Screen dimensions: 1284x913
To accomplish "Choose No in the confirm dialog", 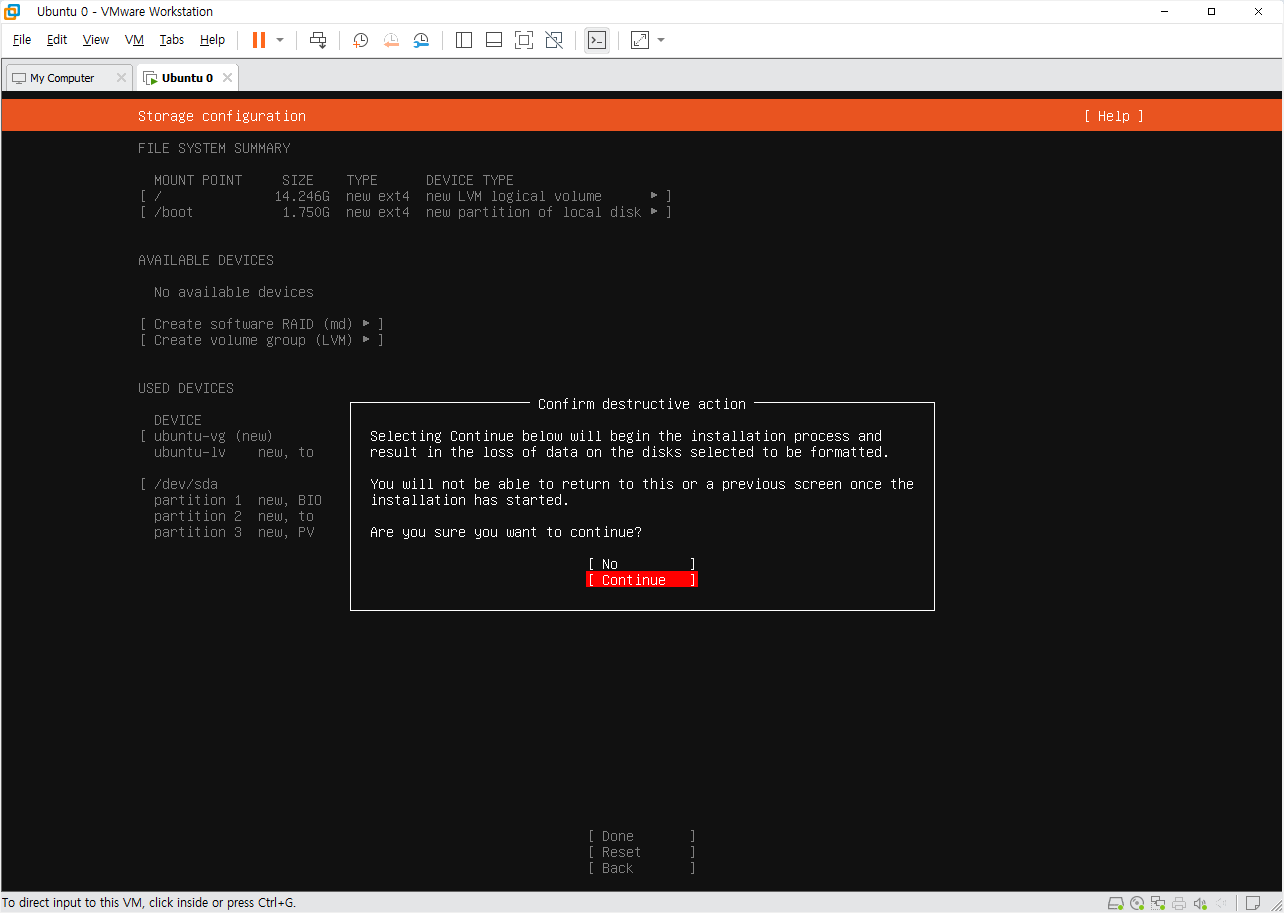I will point(642,564).
